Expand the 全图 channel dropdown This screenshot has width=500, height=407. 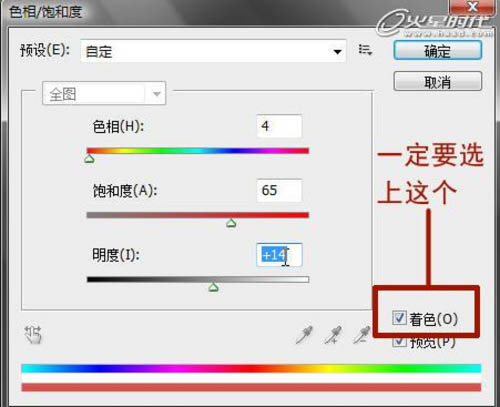pos(104,94)
